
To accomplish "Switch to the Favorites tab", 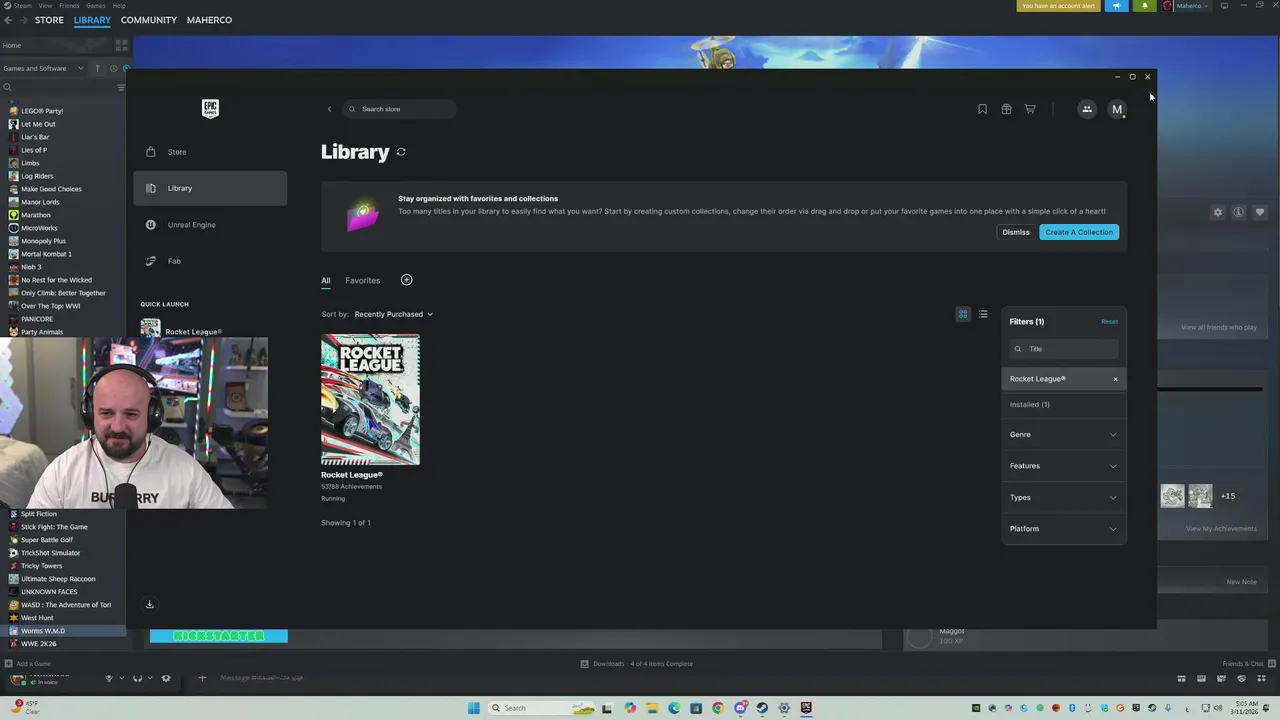I will click(x=362, y=281).
